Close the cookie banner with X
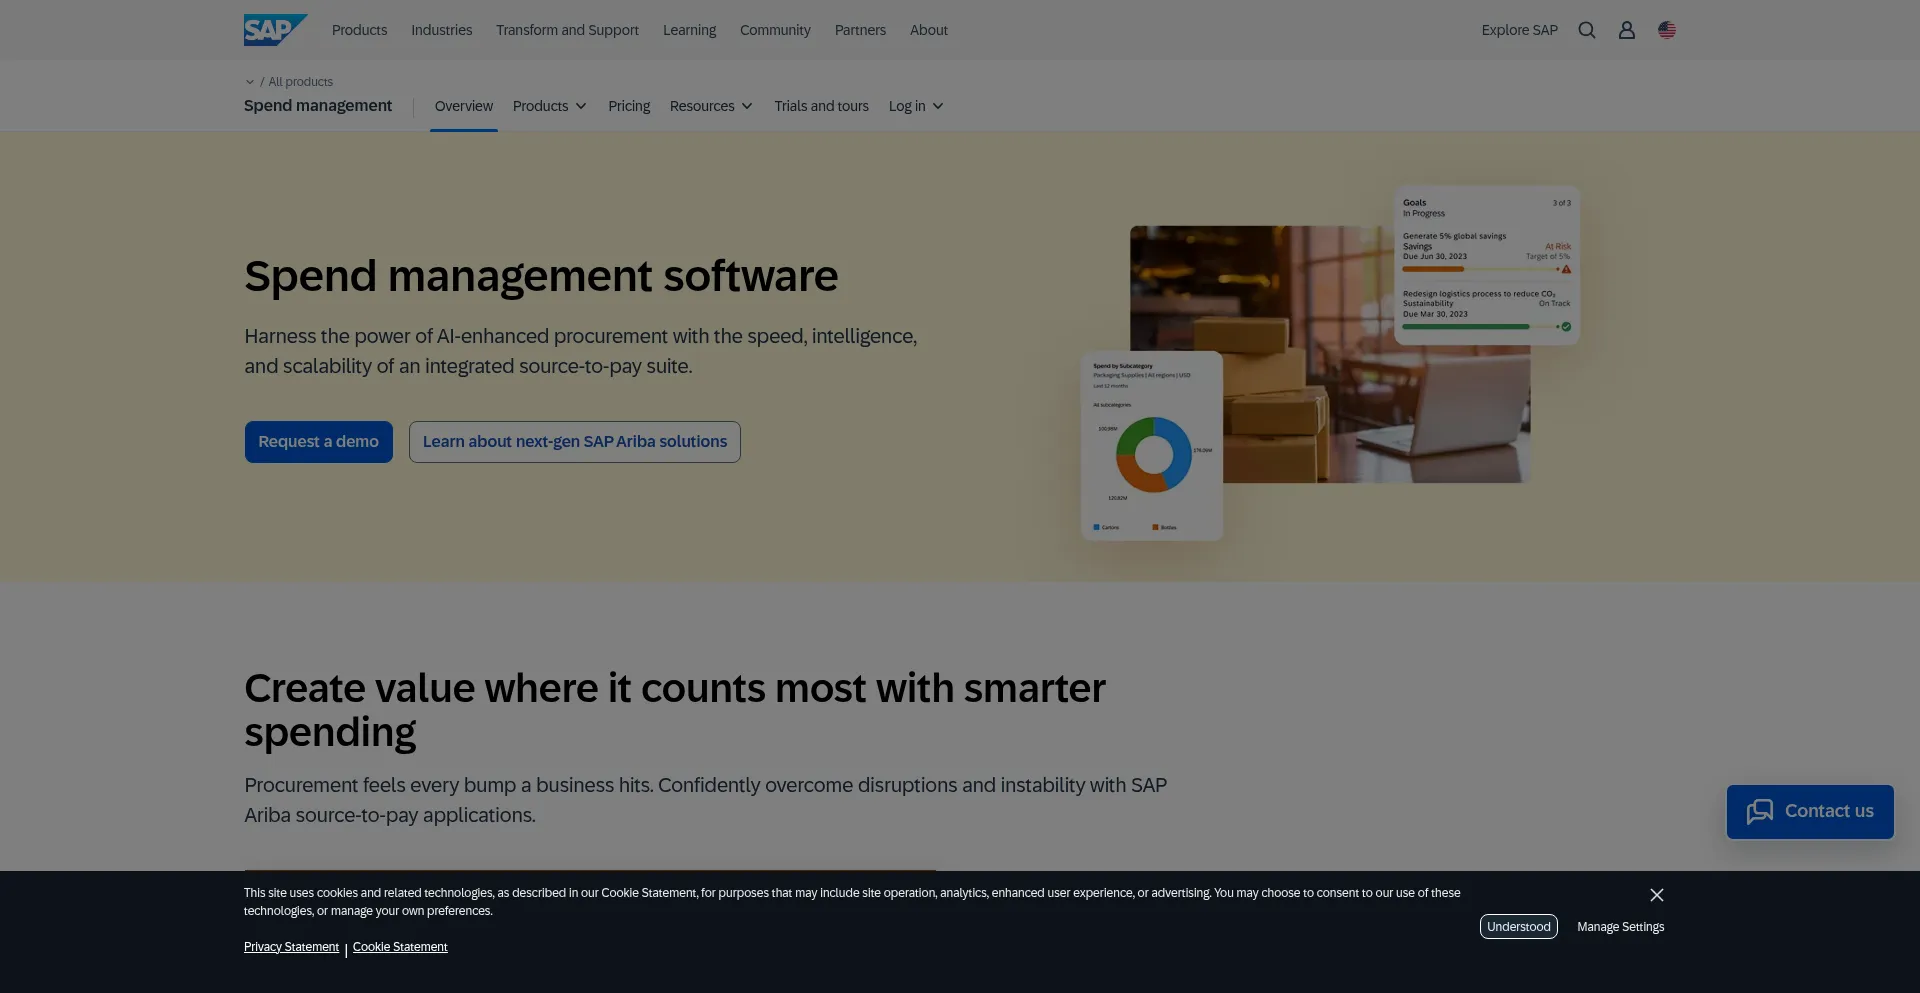The width and height of the screenshot is (1920, 993). pyautogui.click(x=1656, y=895)
